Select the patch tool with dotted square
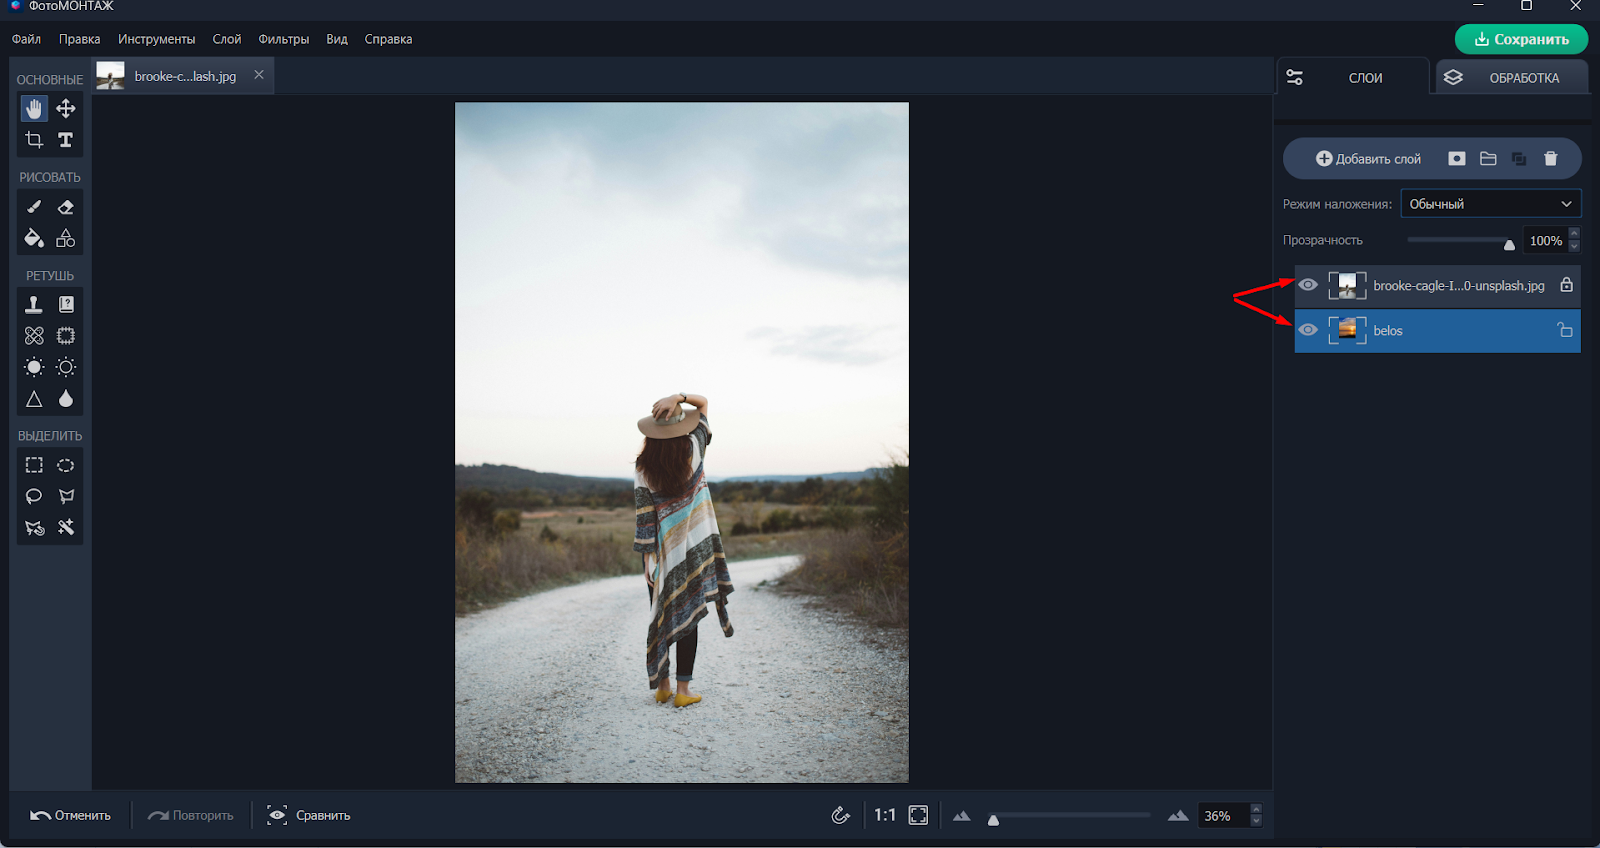 point(66,336)
